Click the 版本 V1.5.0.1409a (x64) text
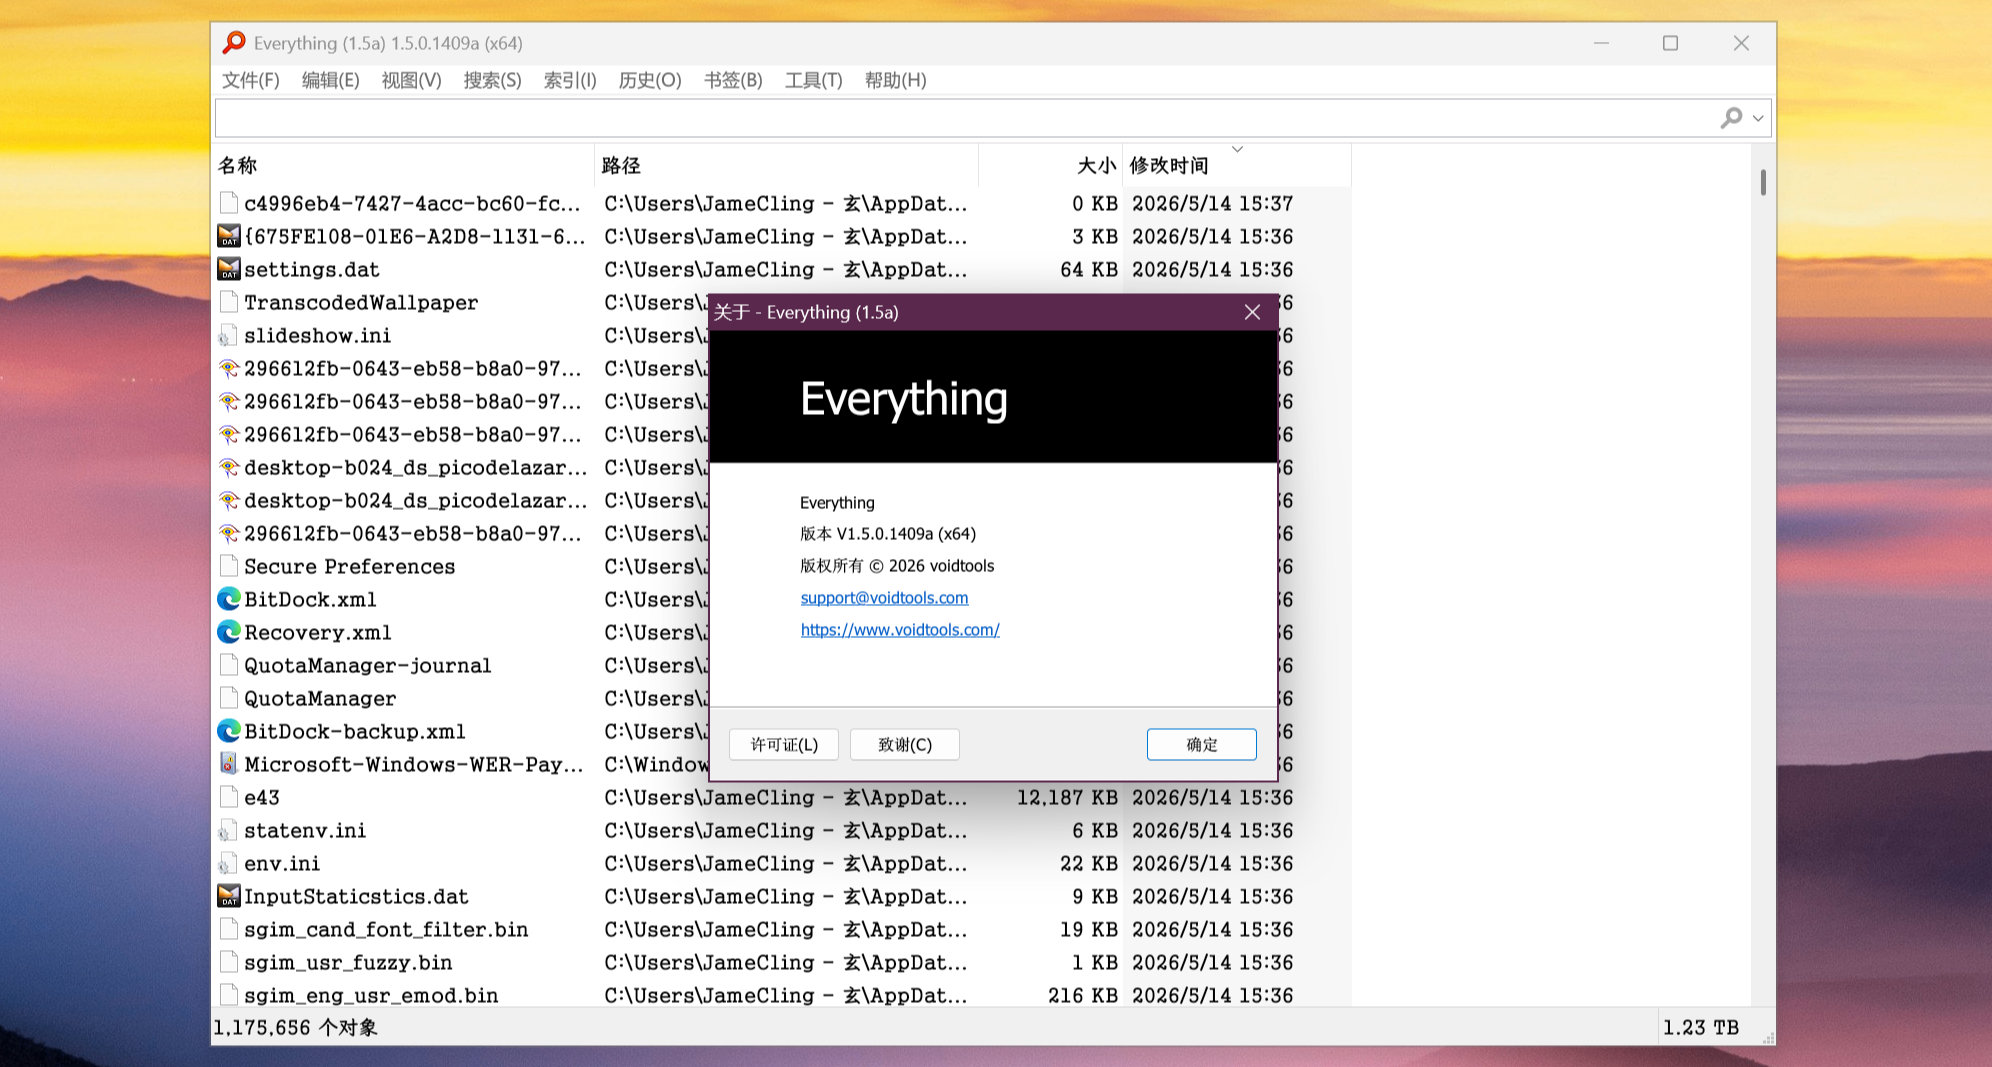The width and height of the screenshot is (1992, 1067). pyautogui.click(x=888, y=534)
